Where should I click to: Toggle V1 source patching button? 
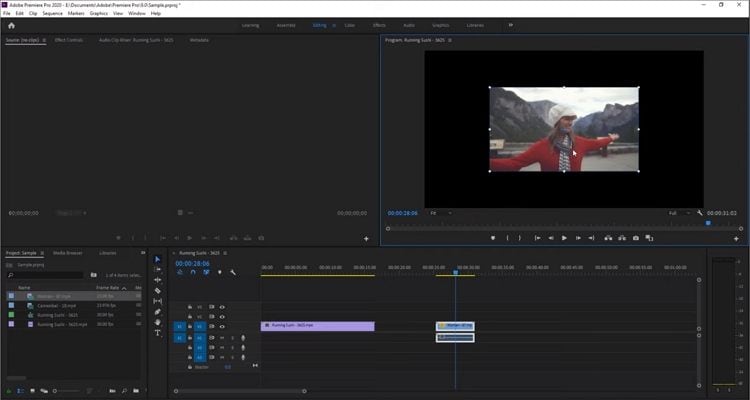(180, 327)
